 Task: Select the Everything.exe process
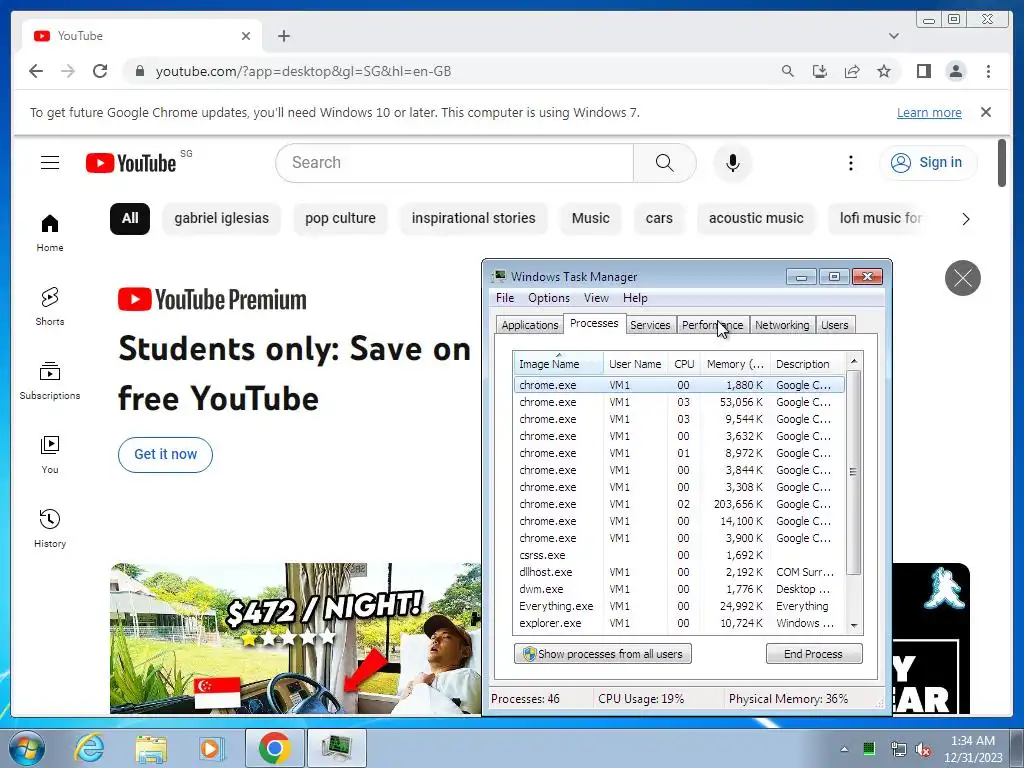pos(679,606)
